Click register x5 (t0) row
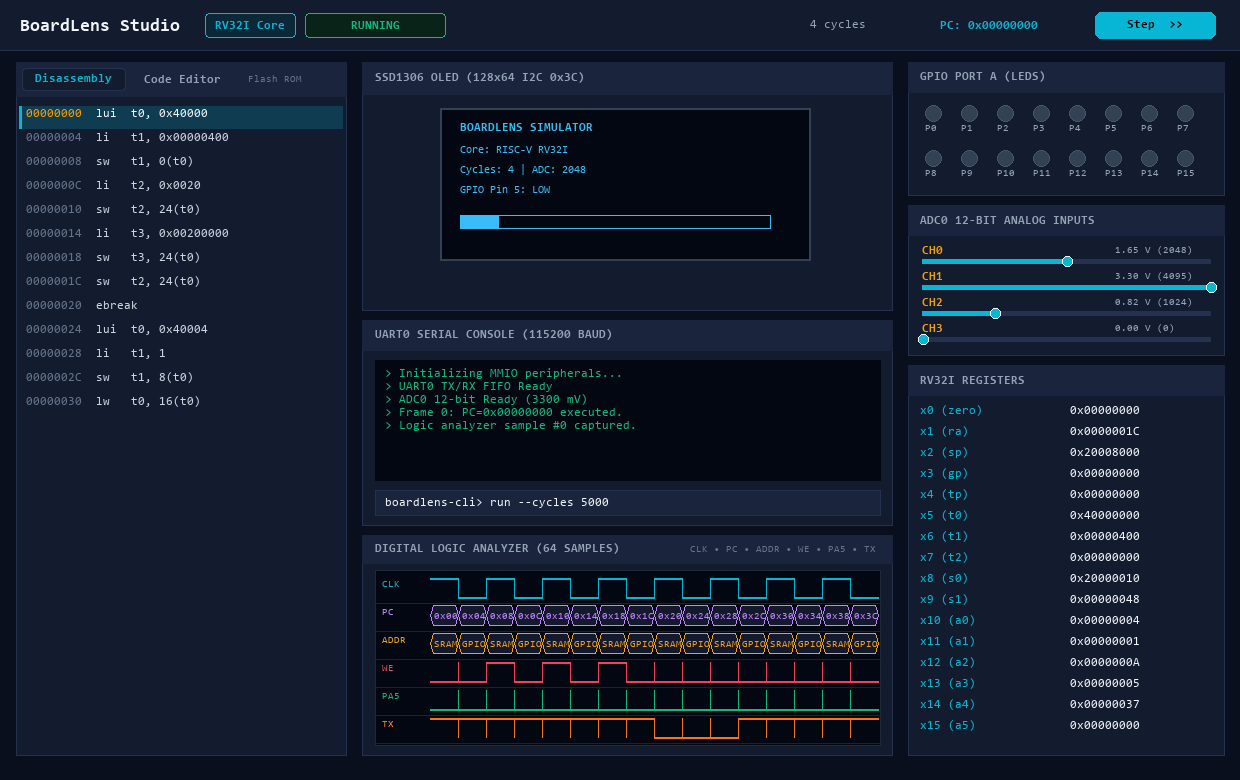This screenshot has width=1240, height=780. pyautogui.click(x=1066, y=515)
